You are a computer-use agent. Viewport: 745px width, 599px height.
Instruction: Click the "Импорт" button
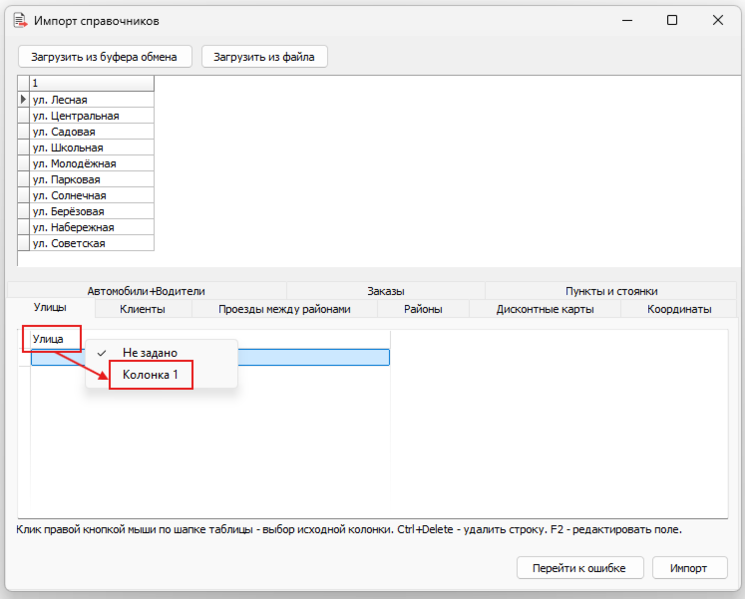point(690,568)
